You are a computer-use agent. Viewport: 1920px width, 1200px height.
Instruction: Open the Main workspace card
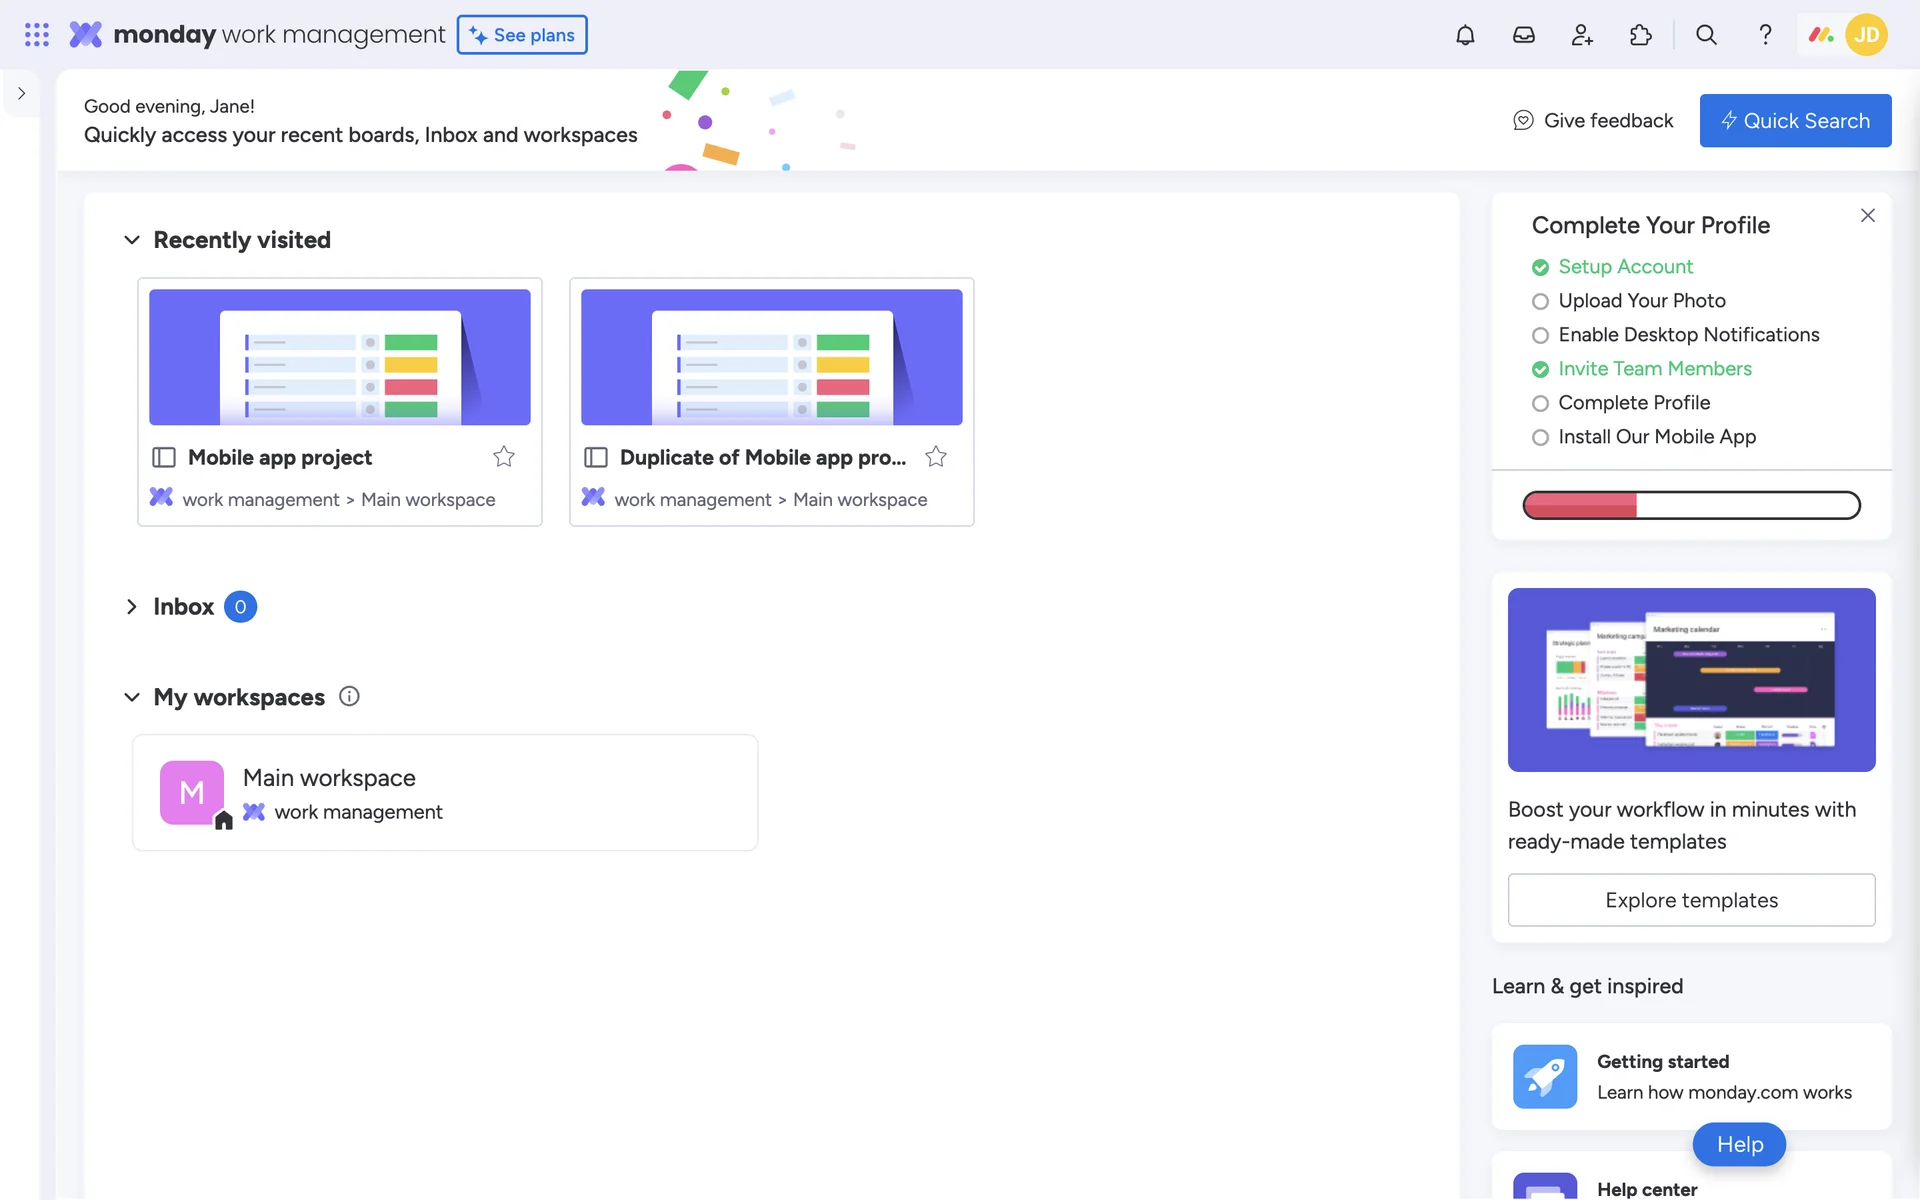[445, 793]
